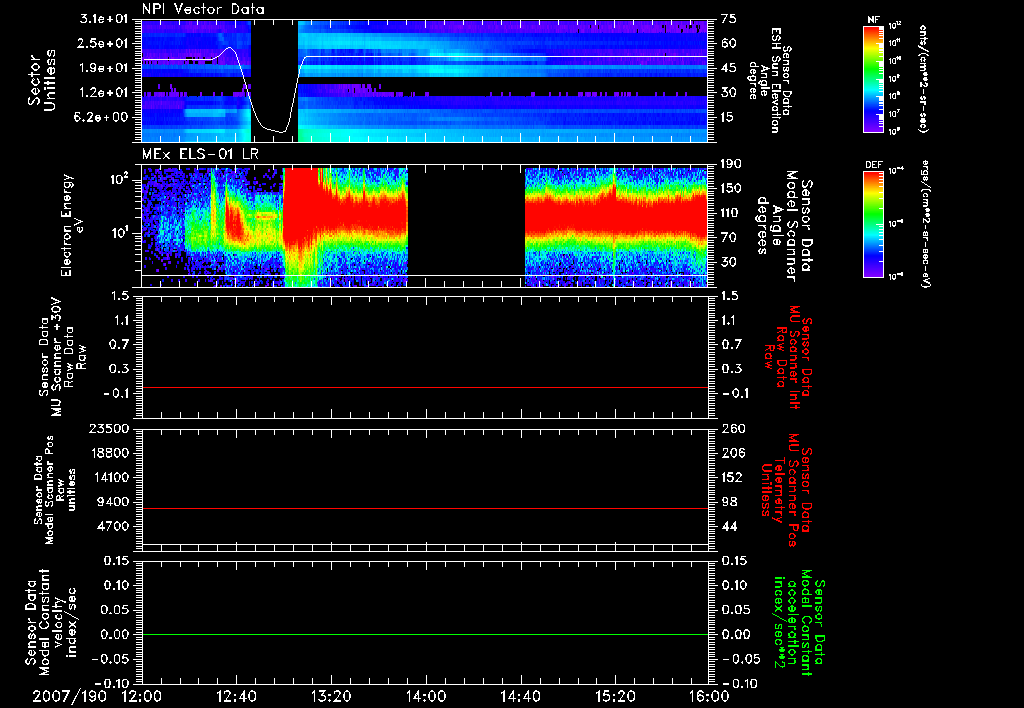Click the 1.2e+01 sector axis value
This screenshot has height=708, width=1024.
[102, 93]
